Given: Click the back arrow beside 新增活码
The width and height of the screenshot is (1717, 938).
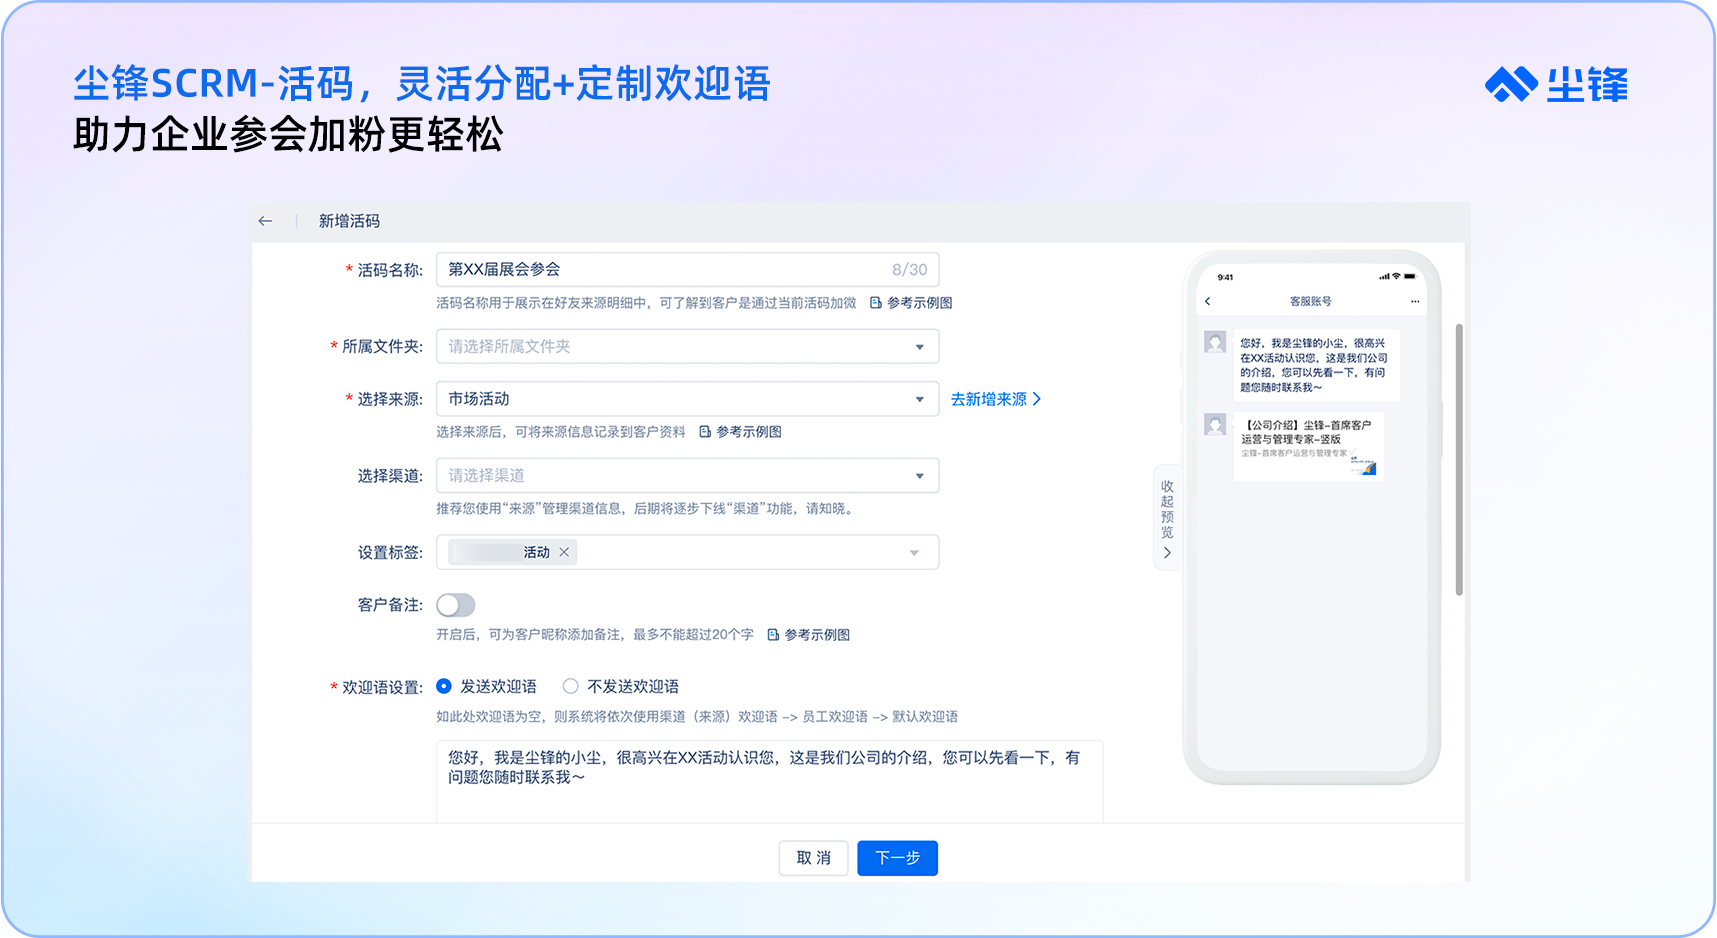Looking at the screenshot, I should (x=265, y=221).
